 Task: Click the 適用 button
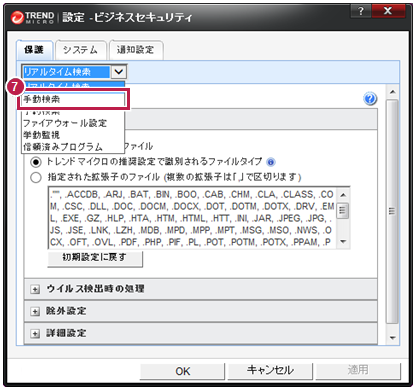[358, 370]
